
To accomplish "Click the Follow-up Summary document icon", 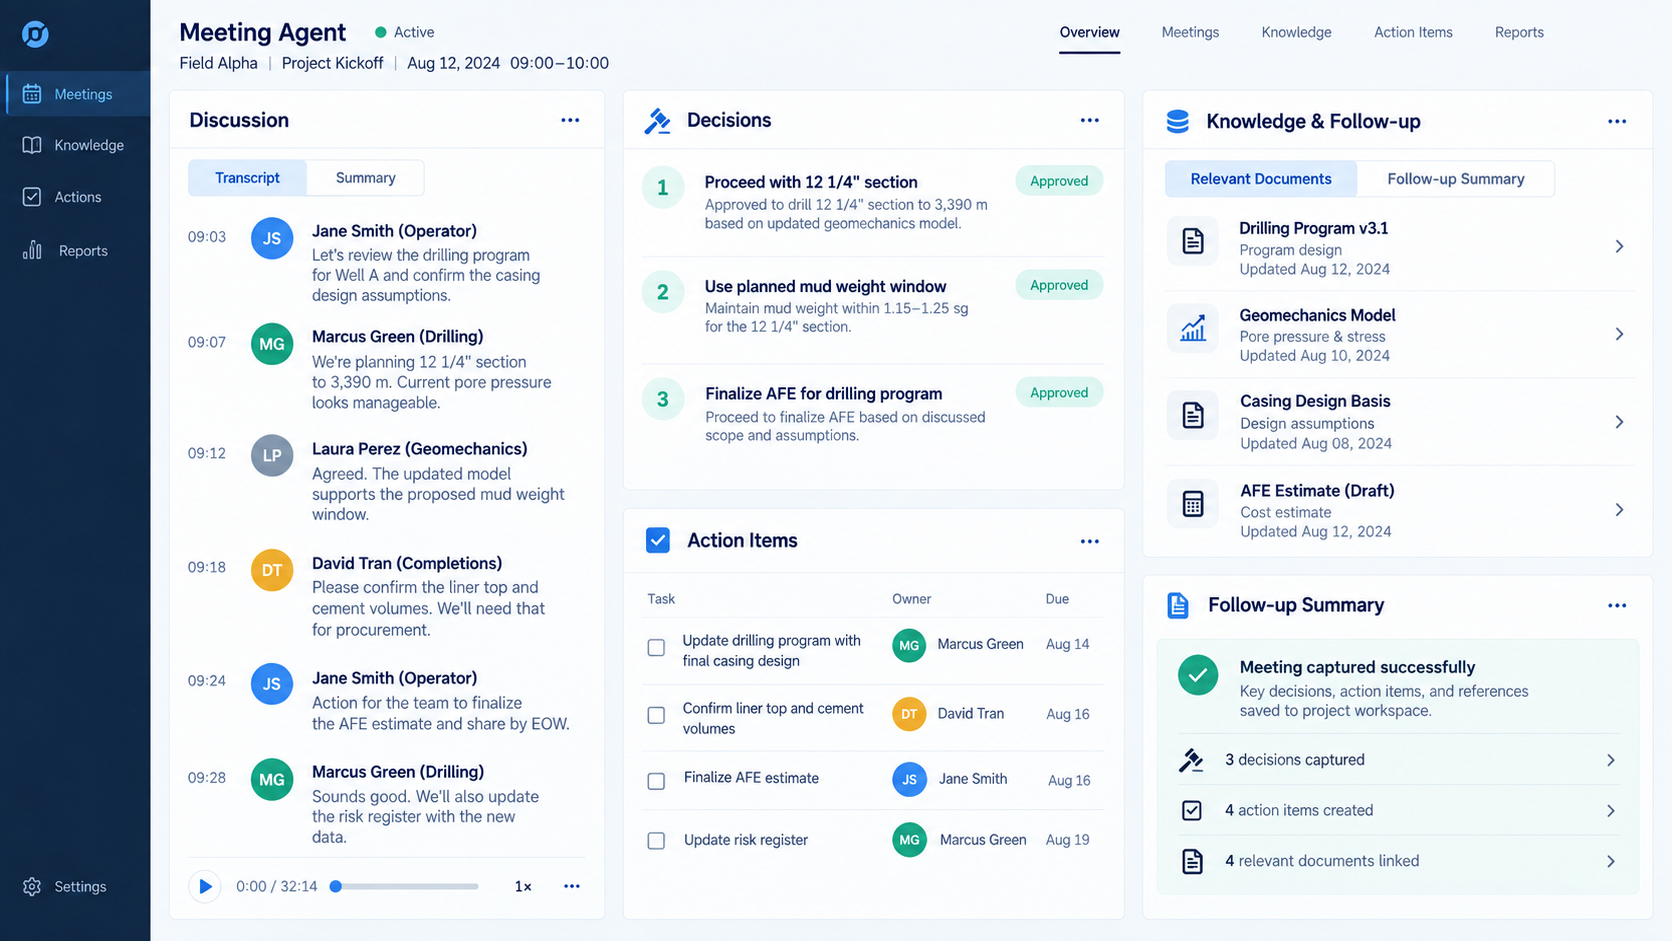I will [x=1178, y=605].
